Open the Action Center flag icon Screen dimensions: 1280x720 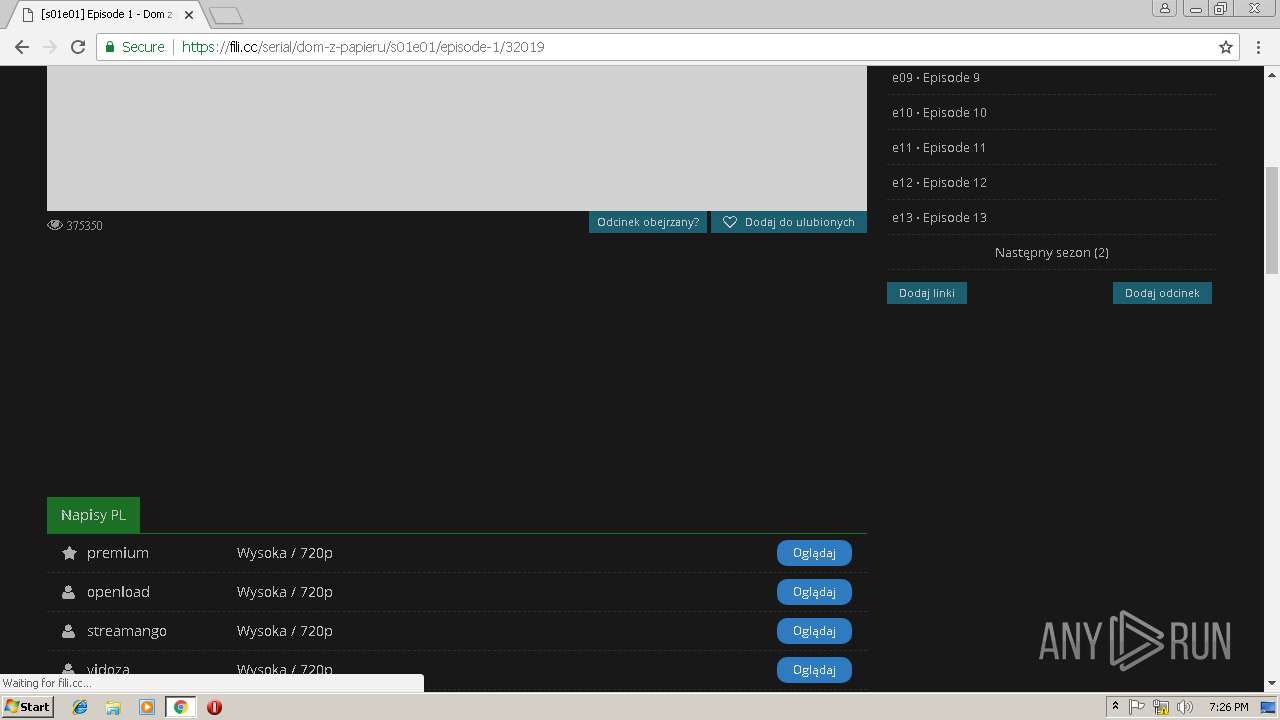pyautogui.click(x=1137, y=707)
